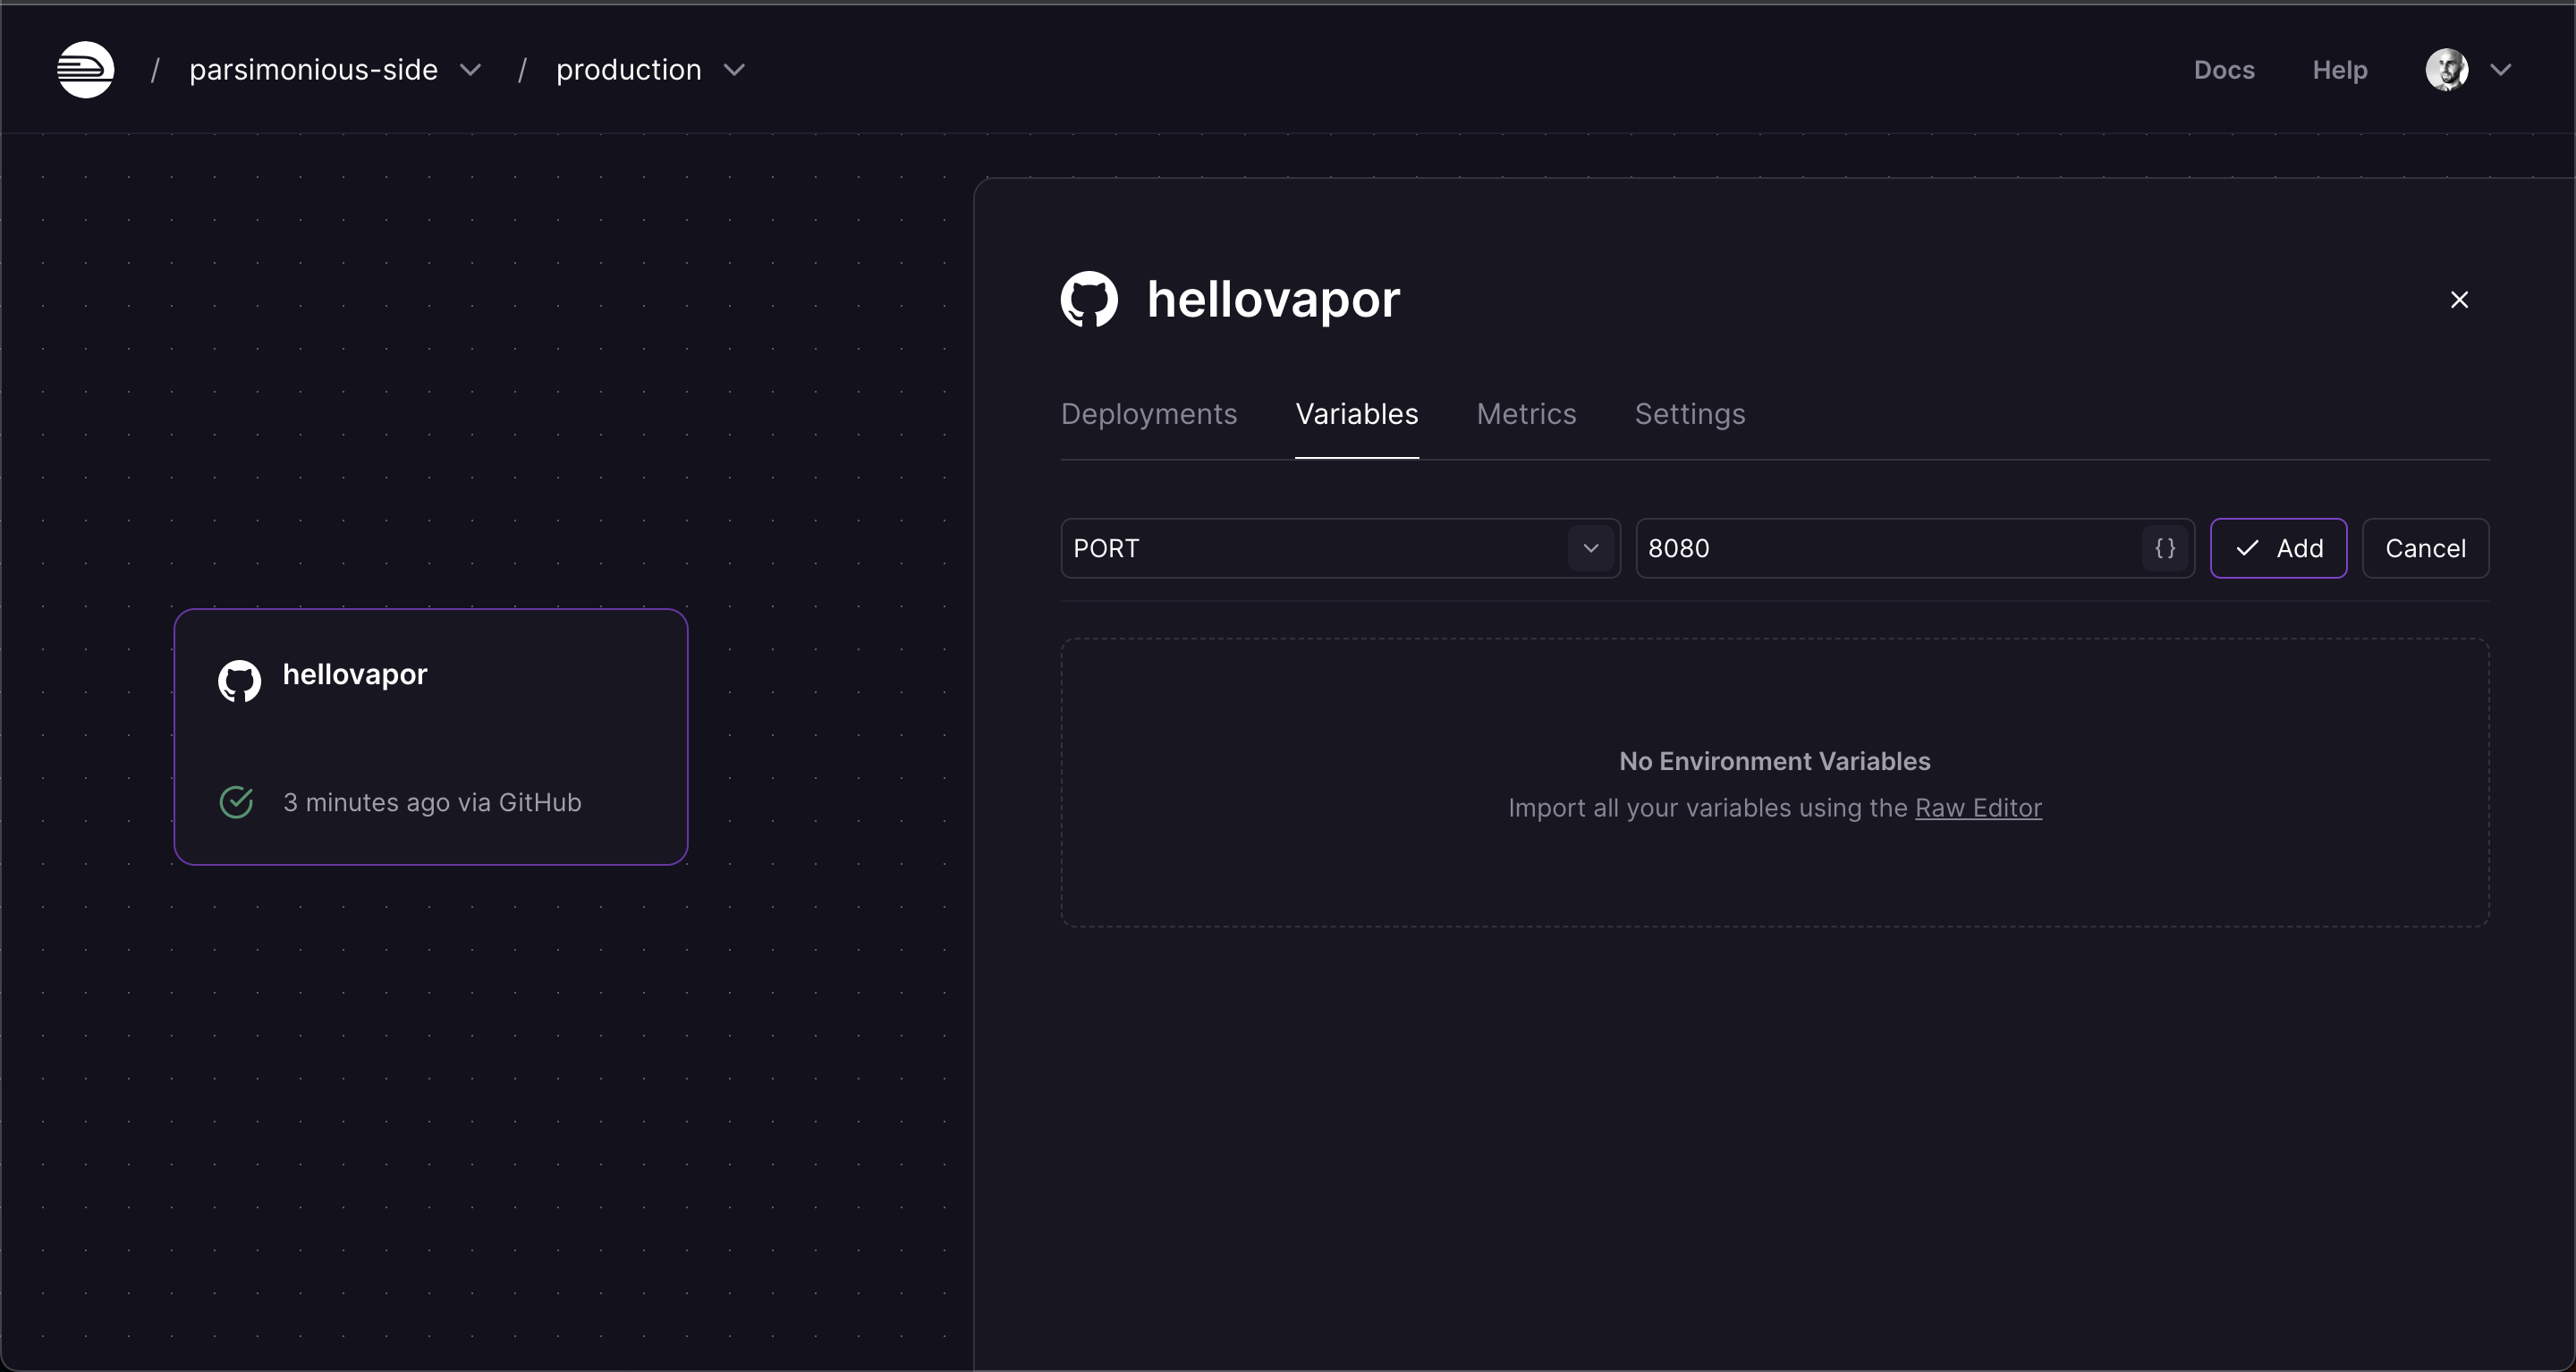Confirm the variable with the Add button
This screenshot has height=1372, width=2576.
[2278, 548]
